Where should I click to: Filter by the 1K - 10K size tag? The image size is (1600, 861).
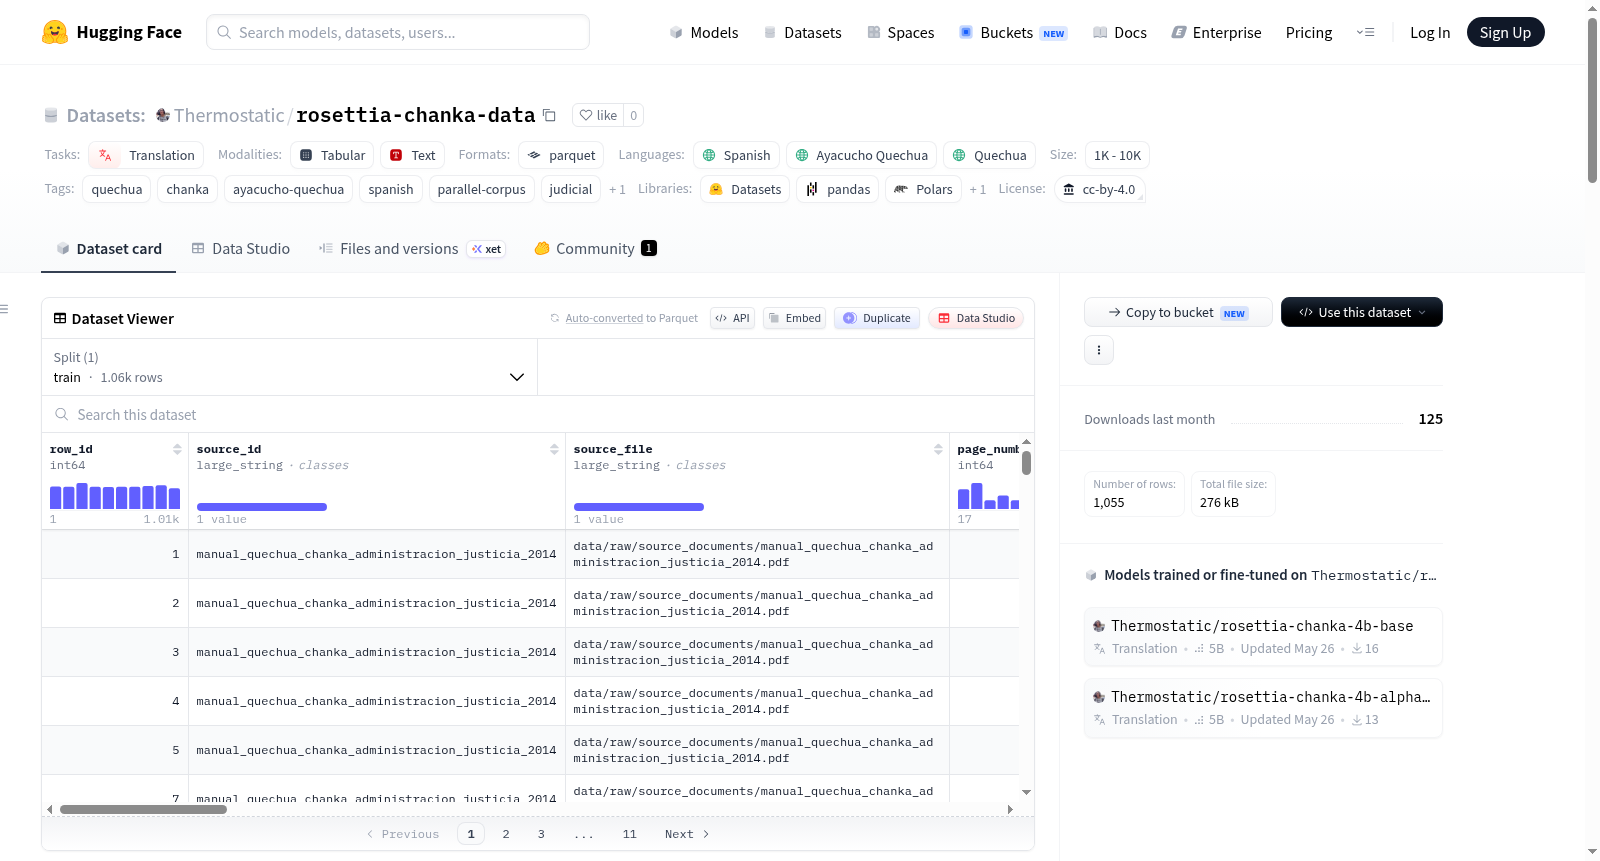coord(1117,155)
